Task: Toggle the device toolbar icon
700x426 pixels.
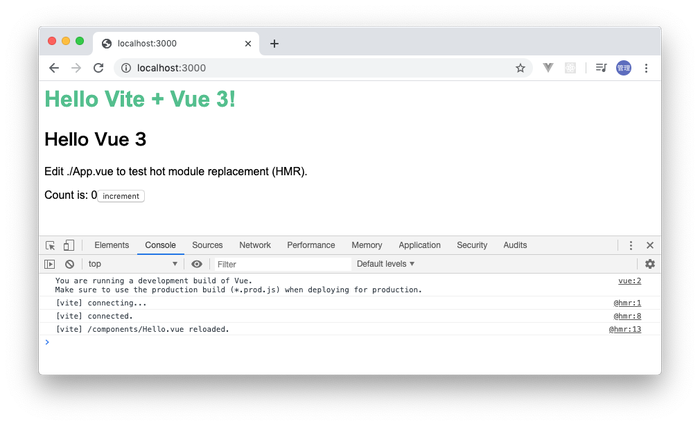Action: coord(69,245)
